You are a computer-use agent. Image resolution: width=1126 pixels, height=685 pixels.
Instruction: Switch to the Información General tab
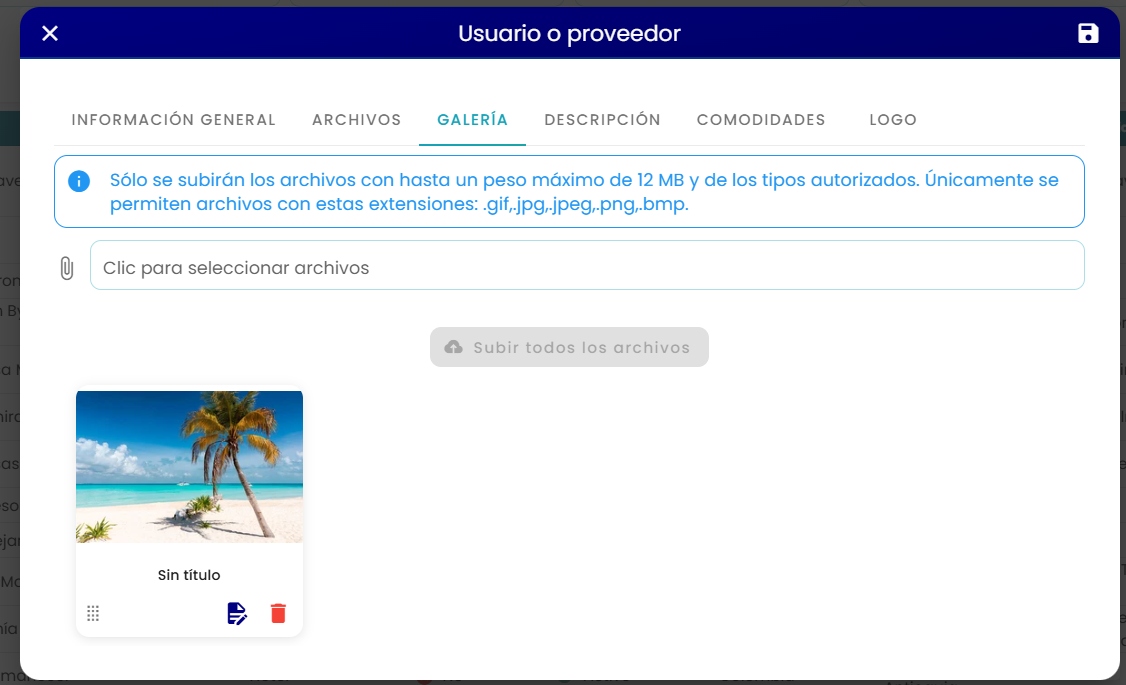(174, 120)
